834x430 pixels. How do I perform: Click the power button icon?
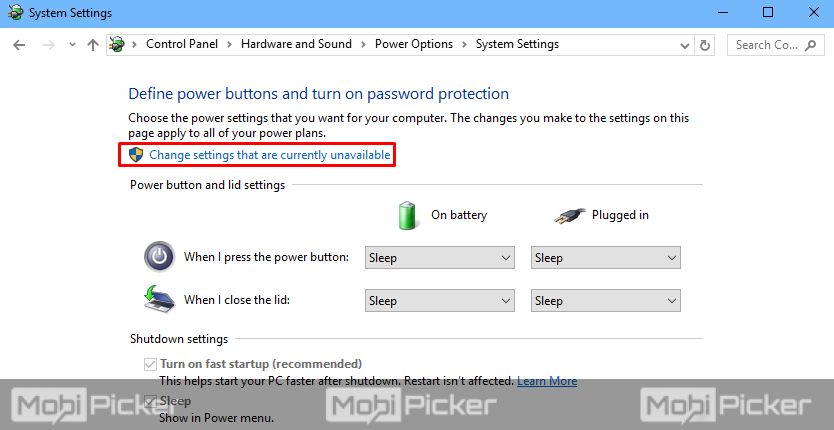click(159, 257)
